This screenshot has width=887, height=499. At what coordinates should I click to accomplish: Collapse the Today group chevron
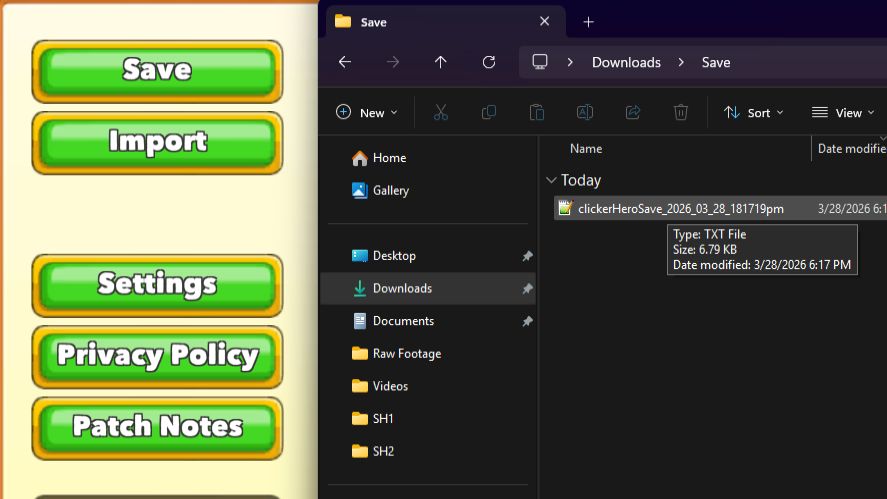(x=551, y=180)
